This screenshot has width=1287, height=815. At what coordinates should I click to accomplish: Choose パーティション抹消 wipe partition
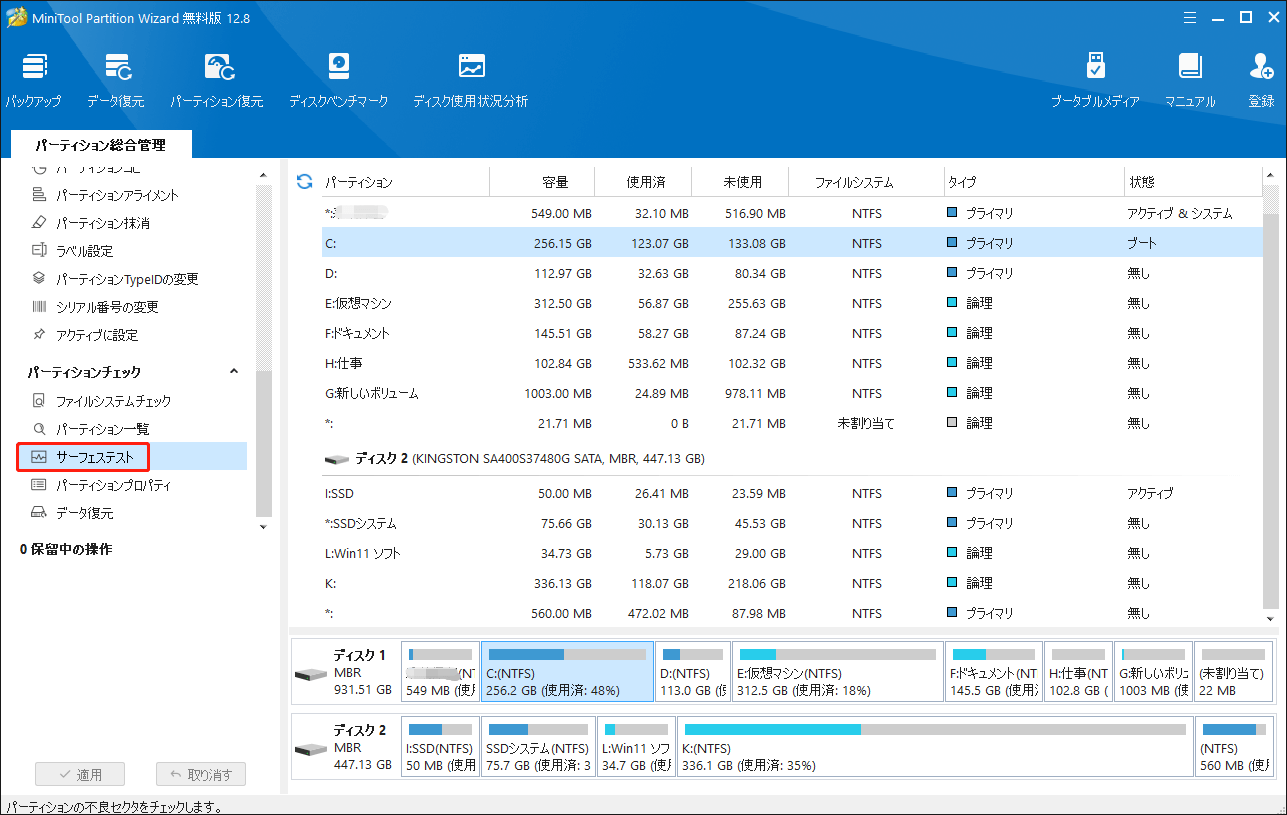93,223
